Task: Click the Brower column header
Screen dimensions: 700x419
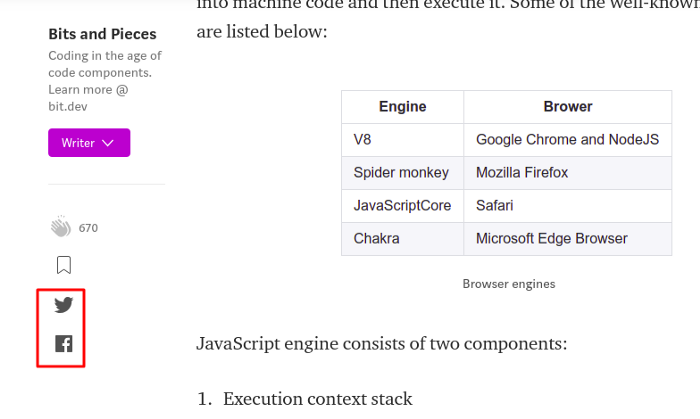Action: pyautogui.click(x=567, y=107)
